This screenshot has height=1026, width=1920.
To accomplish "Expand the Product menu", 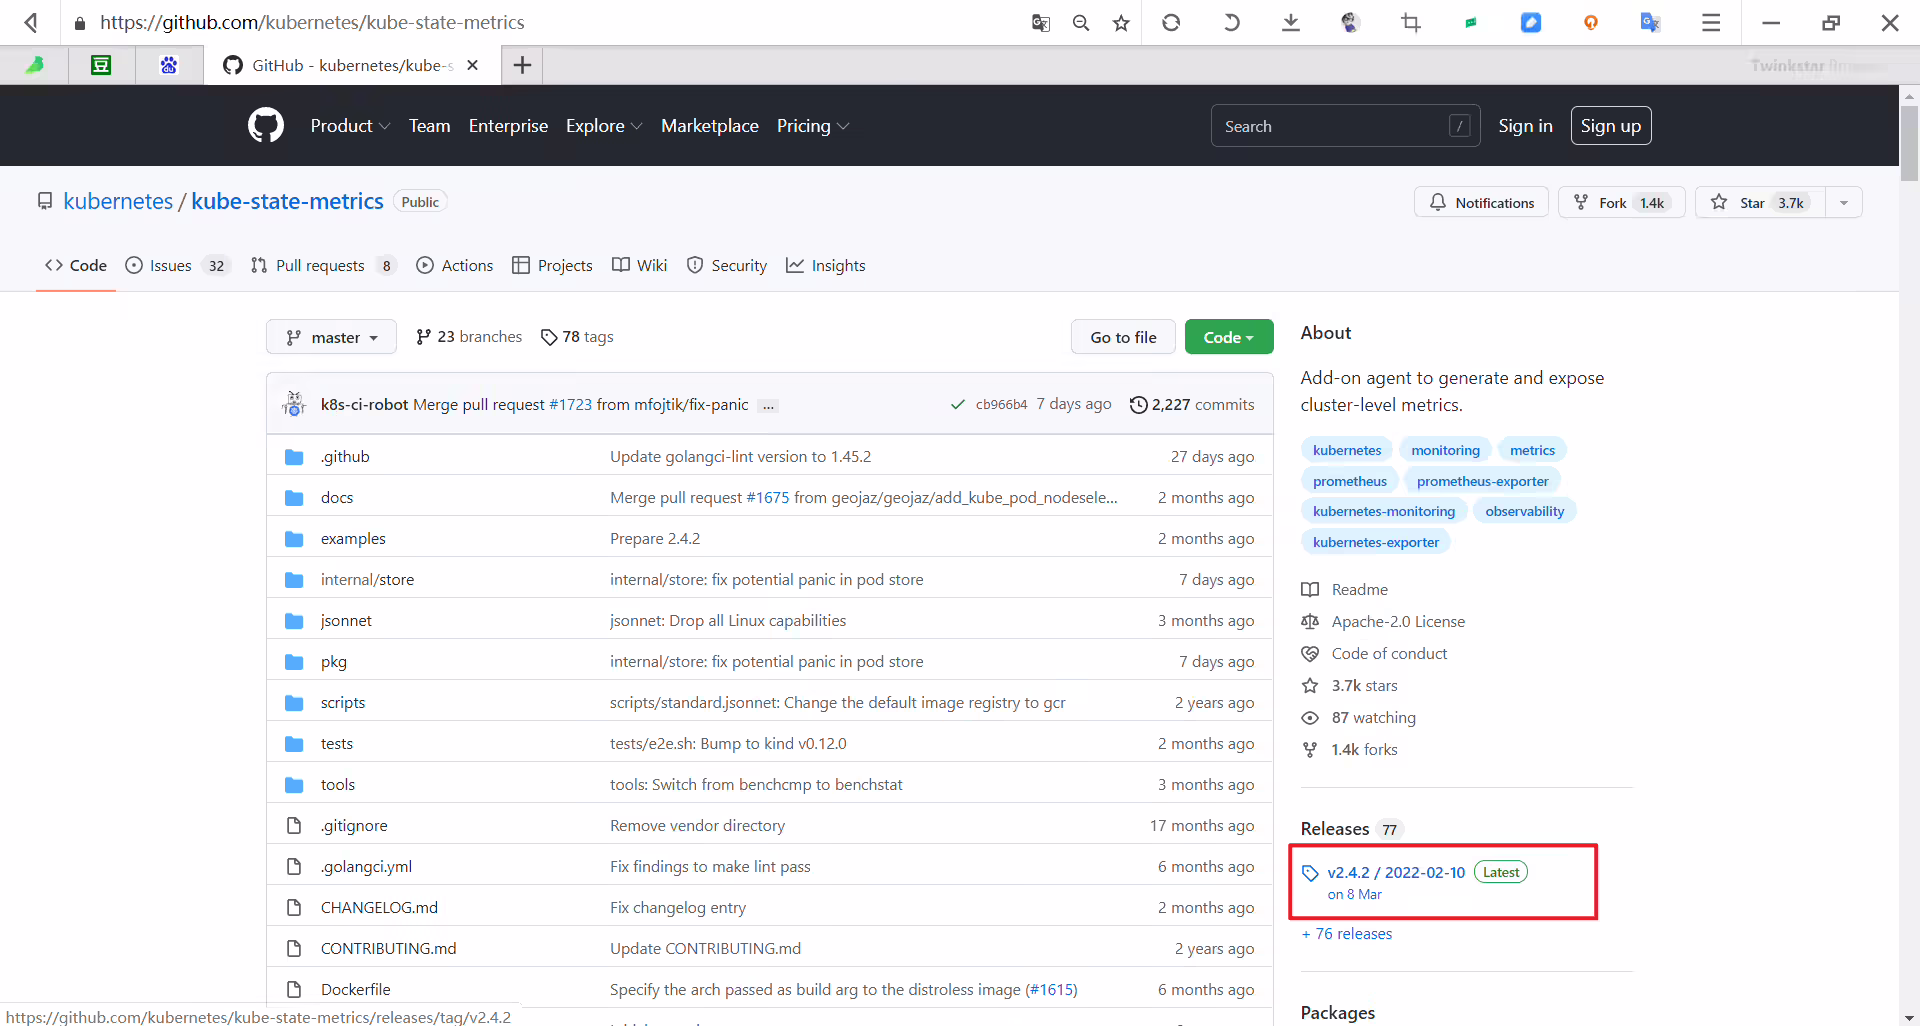I will coord(350,126).
